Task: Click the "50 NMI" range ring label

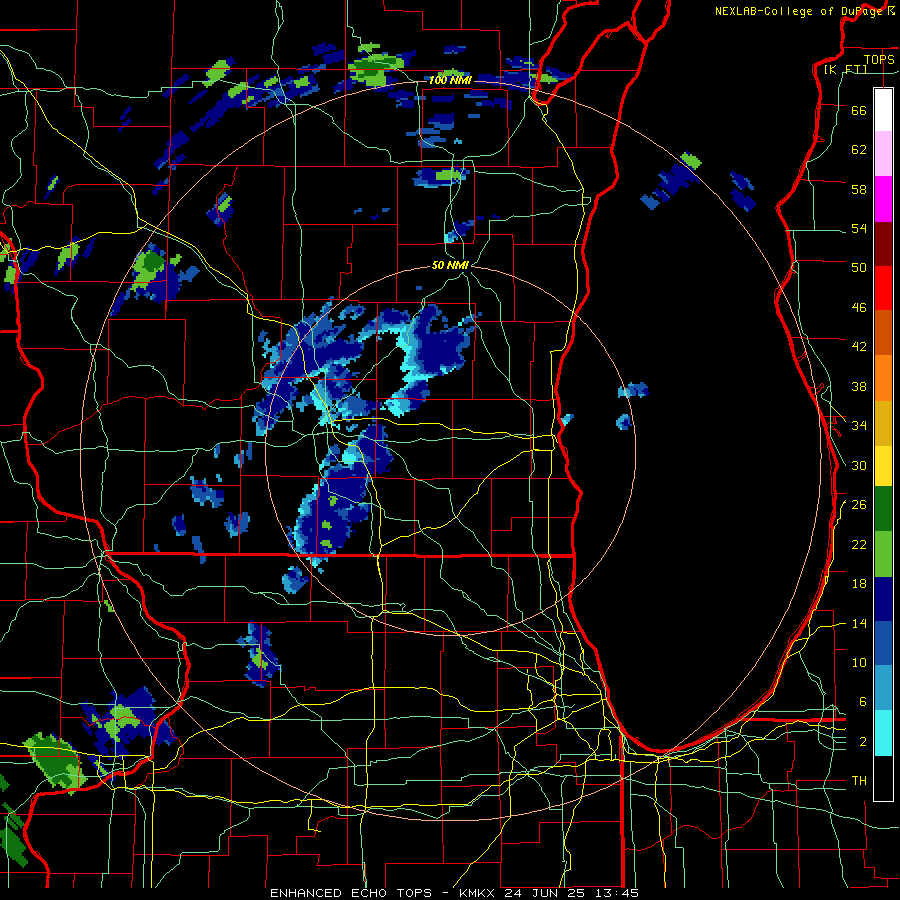Action: pyautogui.click(x=451, y=265)
